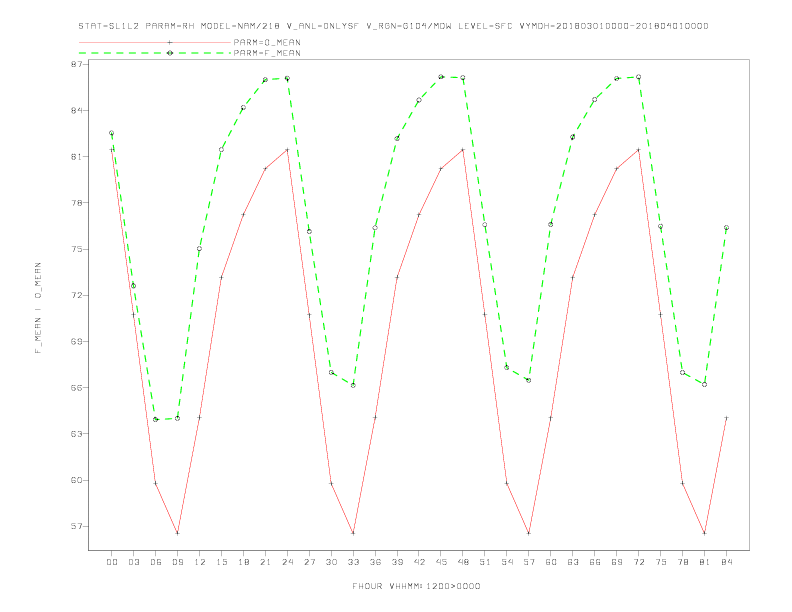792x612 pixels.
Task: Click y-axis tick label 81
Action: coord(78,157)
